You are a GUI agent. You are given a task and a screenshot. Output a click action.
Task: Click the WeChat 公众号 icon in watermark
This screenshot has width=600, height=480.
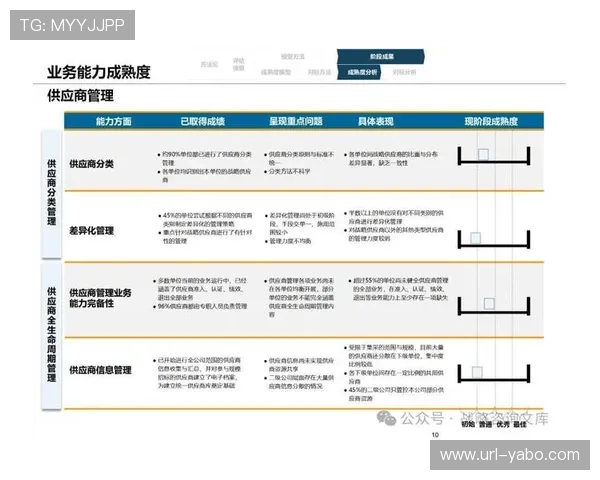tap(384, 418)
